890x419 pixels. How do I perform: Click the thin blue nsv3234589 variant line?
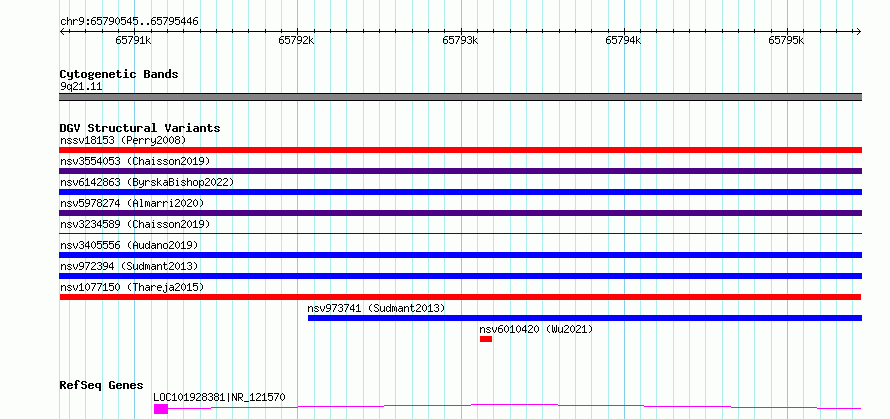460,233
